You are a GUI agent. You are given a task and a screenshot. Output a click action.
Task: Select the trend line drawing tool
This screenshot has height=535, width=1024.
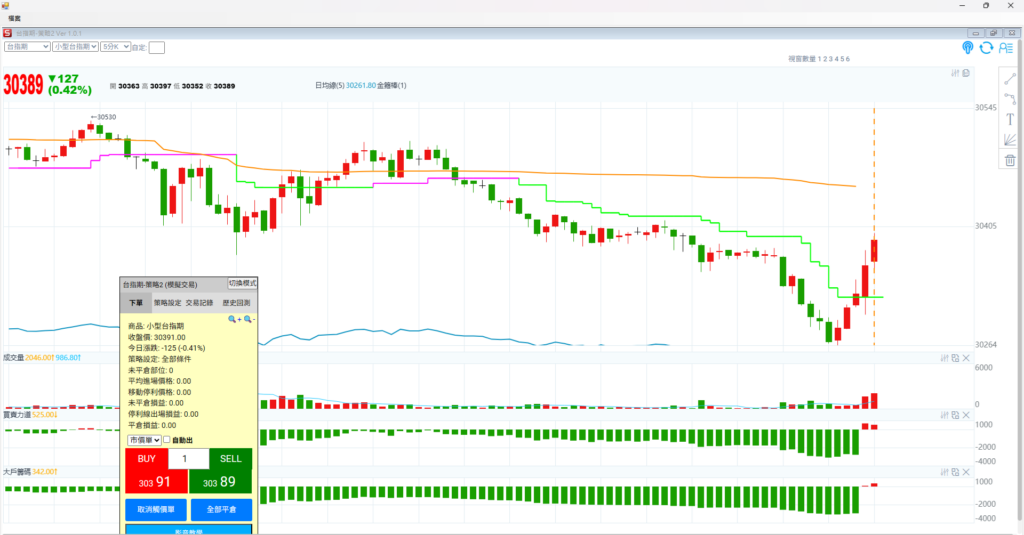(x=1010, y=77)
